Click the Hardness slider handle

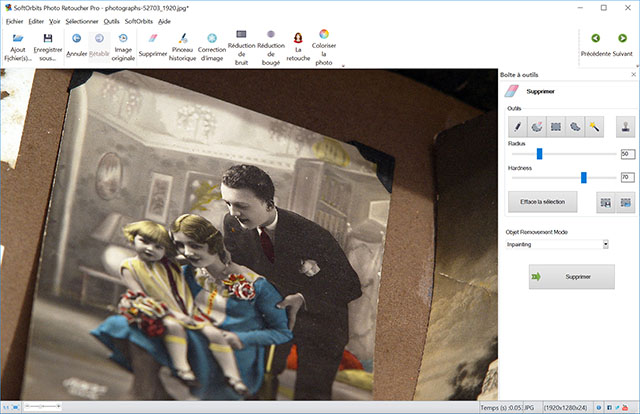tap(583, 177)
